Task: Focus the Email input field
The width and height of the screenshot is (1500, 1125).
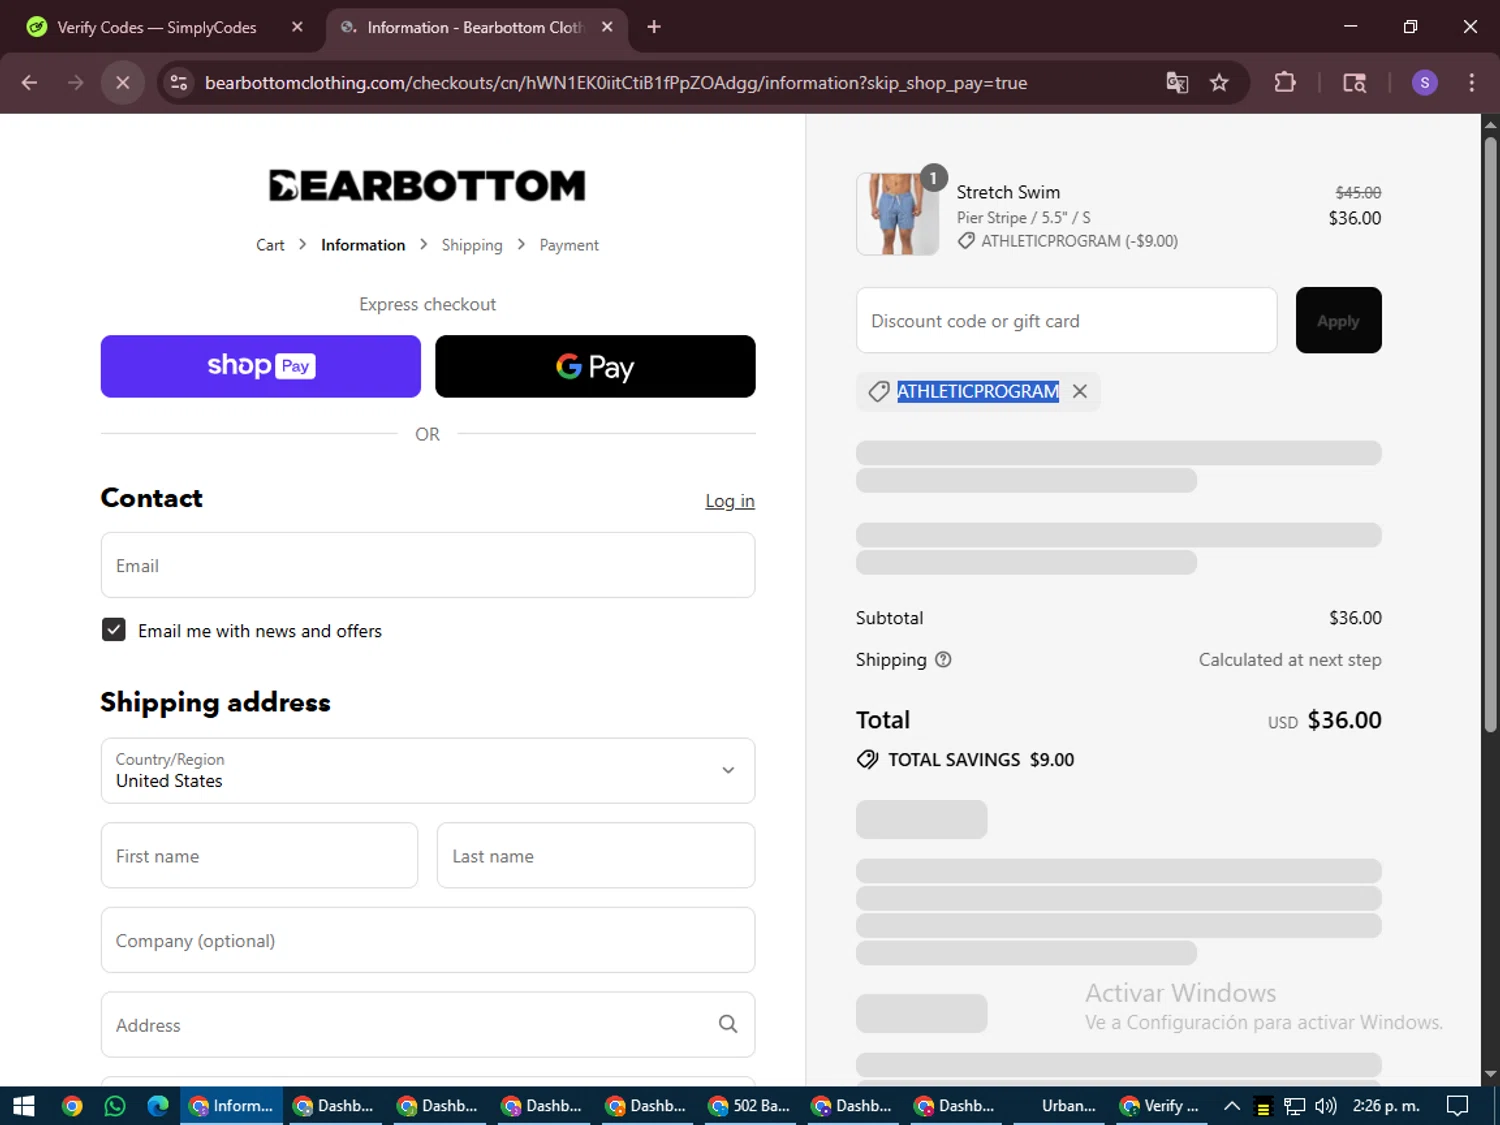Action: click(428, 565)
